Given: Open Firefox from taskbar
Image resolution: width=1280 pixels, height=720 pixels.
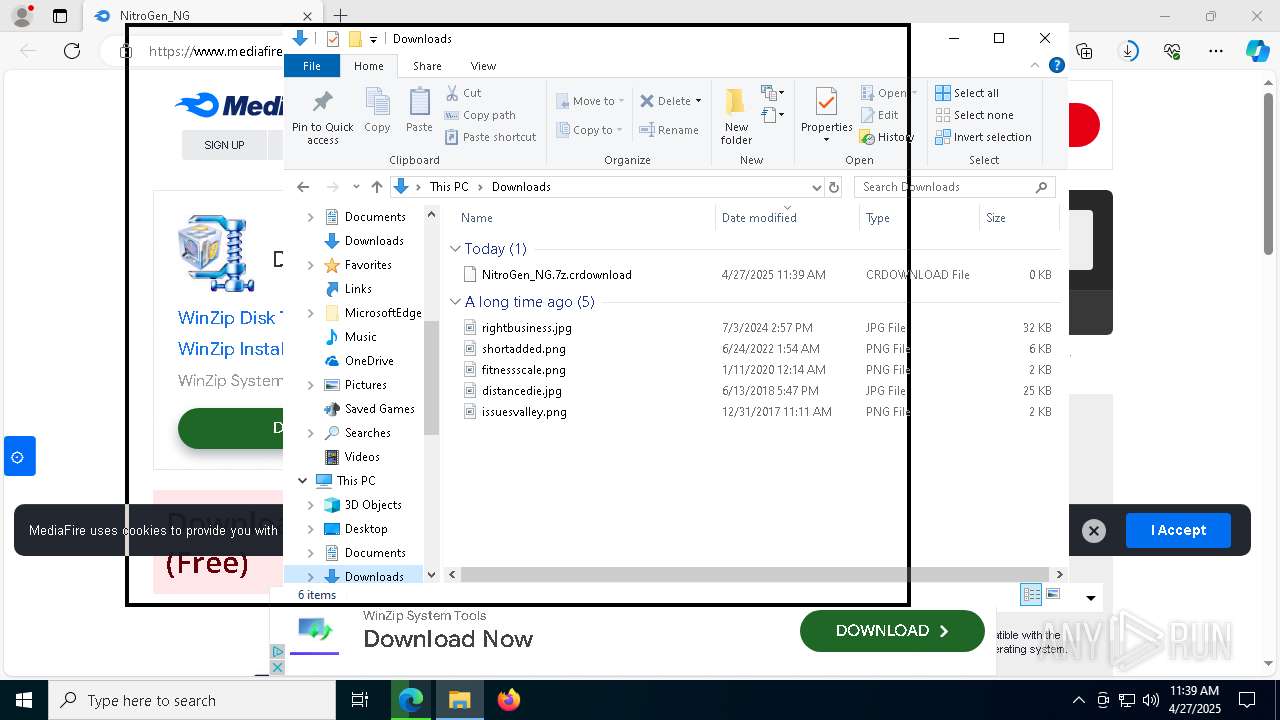Looking at the screenshot, I should (x=509, y=700).
